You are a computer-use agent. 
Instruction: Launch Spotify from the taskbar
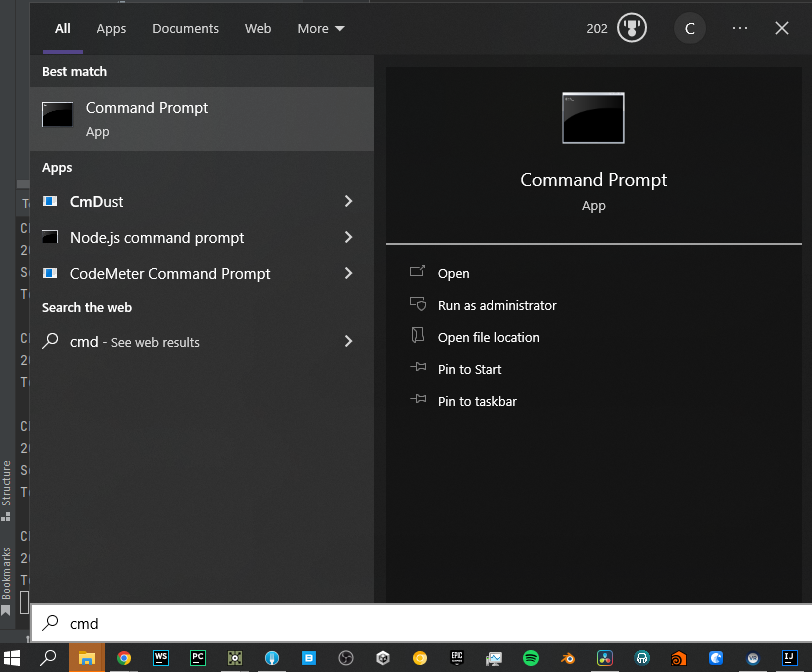pyautogui.click(x=531, y=658)
